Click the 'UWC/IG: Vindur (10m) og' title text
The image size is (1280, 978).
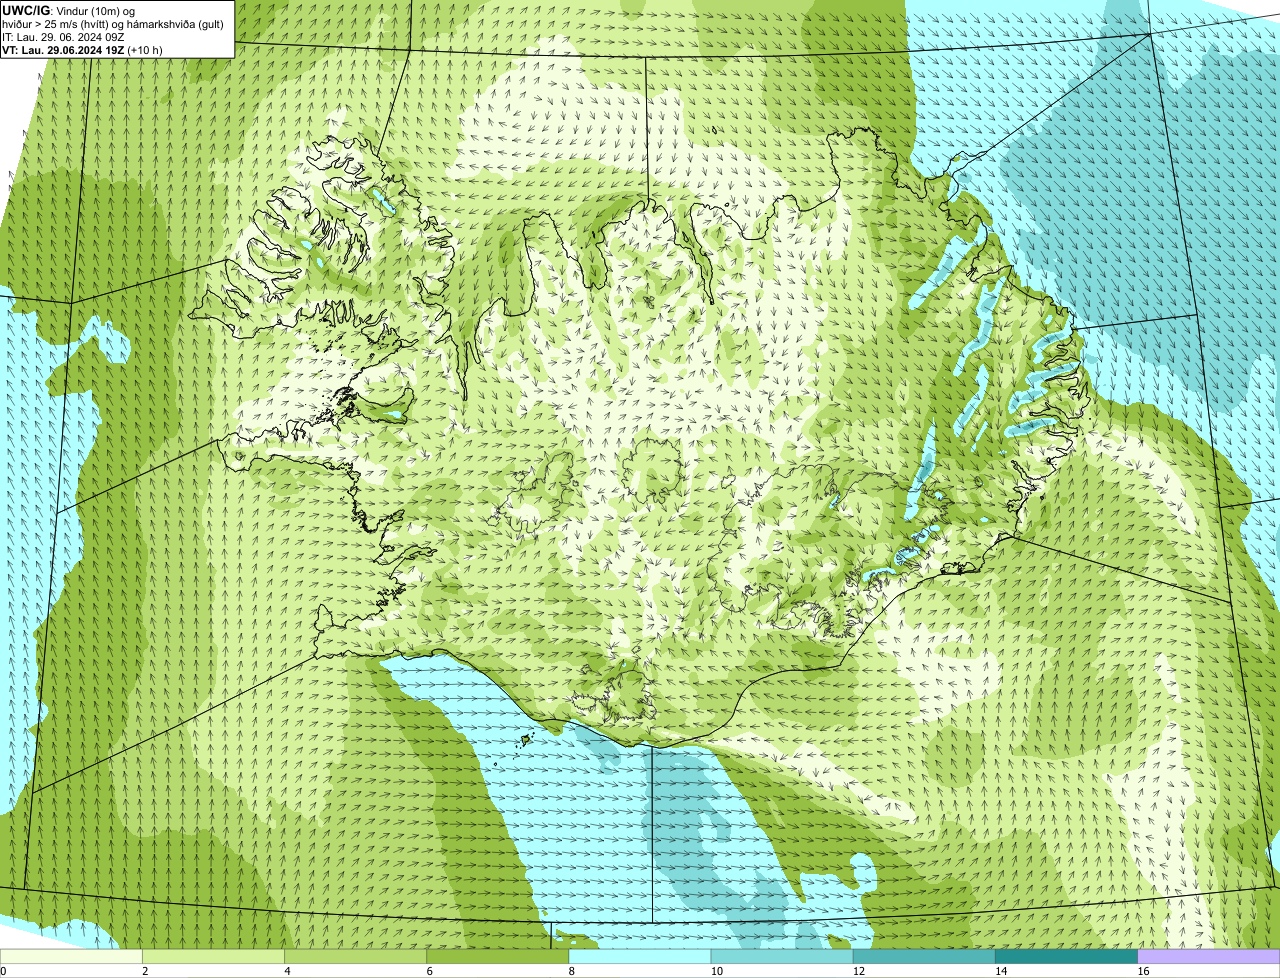[68, 10]
